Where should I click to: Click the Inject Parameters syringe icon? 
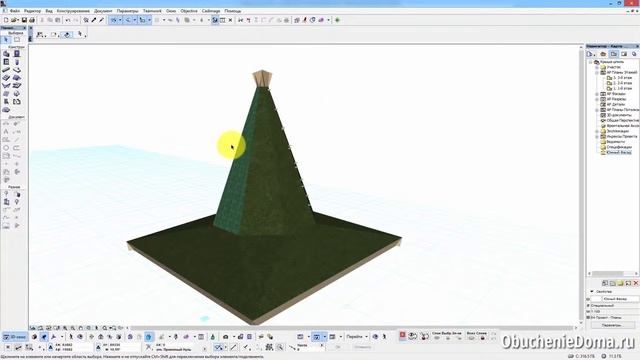pyautogui.click(x=101, y=20)
